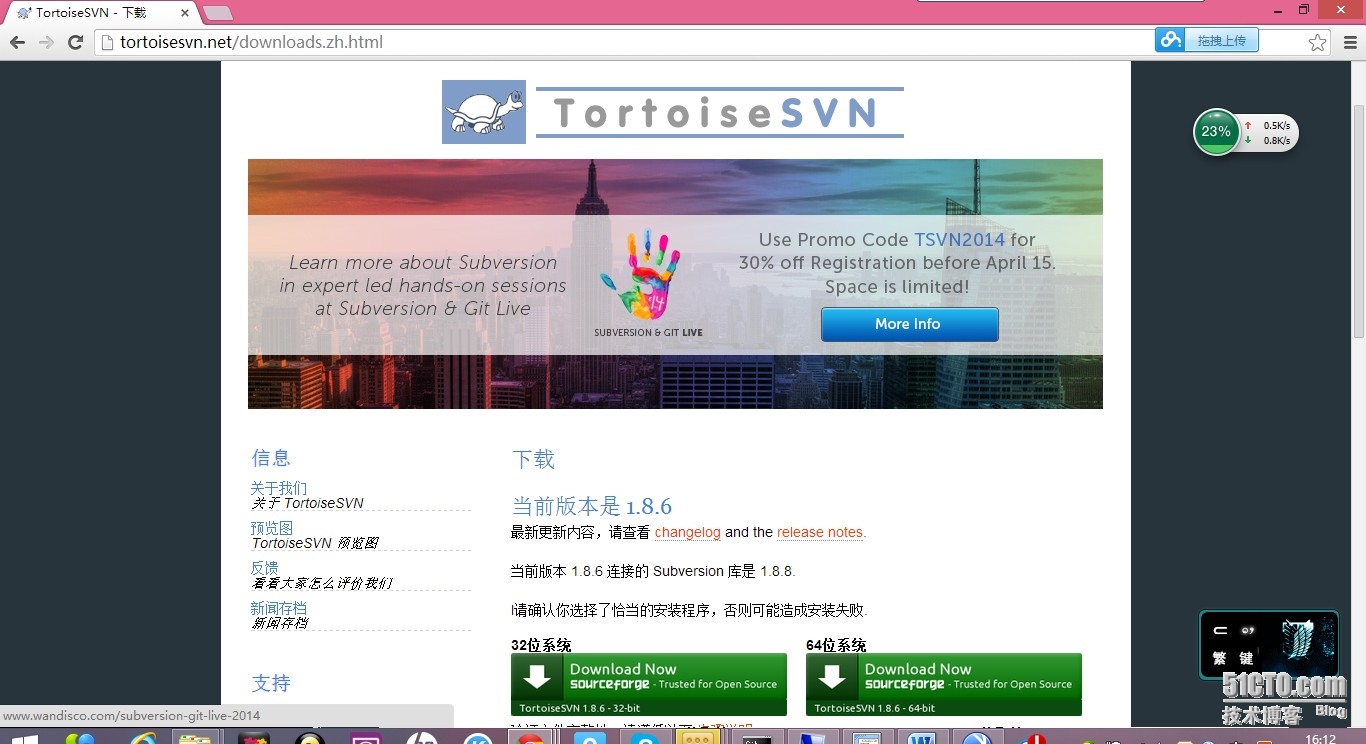The image size is (1366, 744).
Task: Click the 拖拽上传 upload button
Action: [x=1221, y=40]
